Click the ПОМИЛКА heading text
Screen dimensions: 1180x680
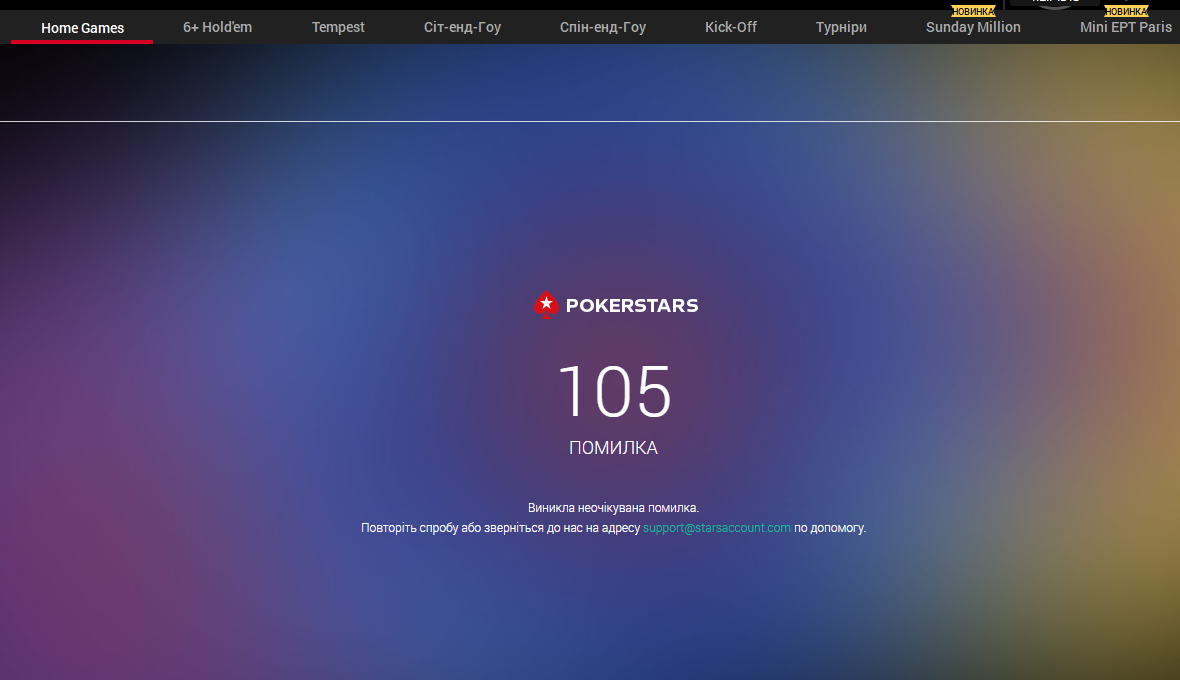pyautogui.click(x=613, y=448)
